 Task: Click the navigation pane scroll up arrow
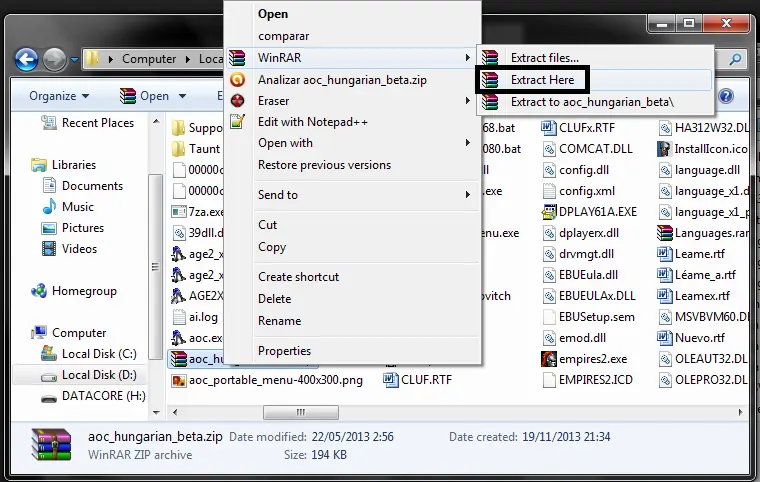click(x=156, y=121)
